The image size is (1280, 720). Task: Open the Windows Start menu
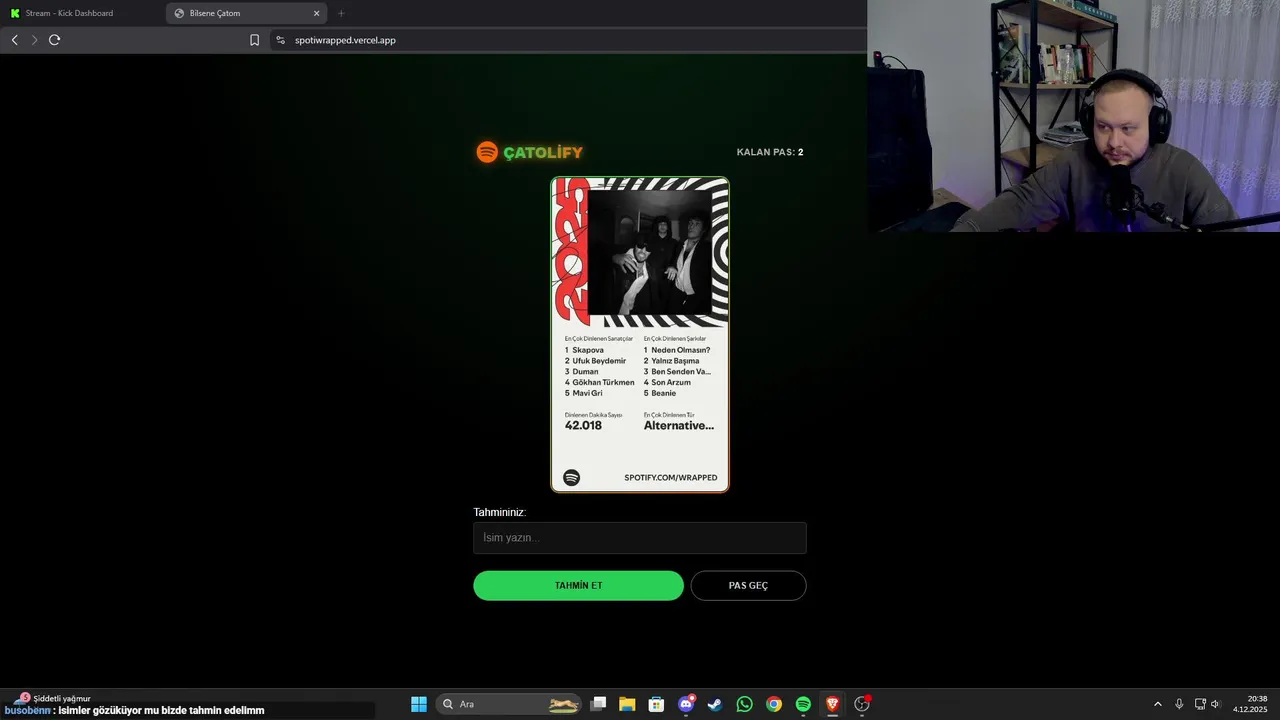pos(419,704)
